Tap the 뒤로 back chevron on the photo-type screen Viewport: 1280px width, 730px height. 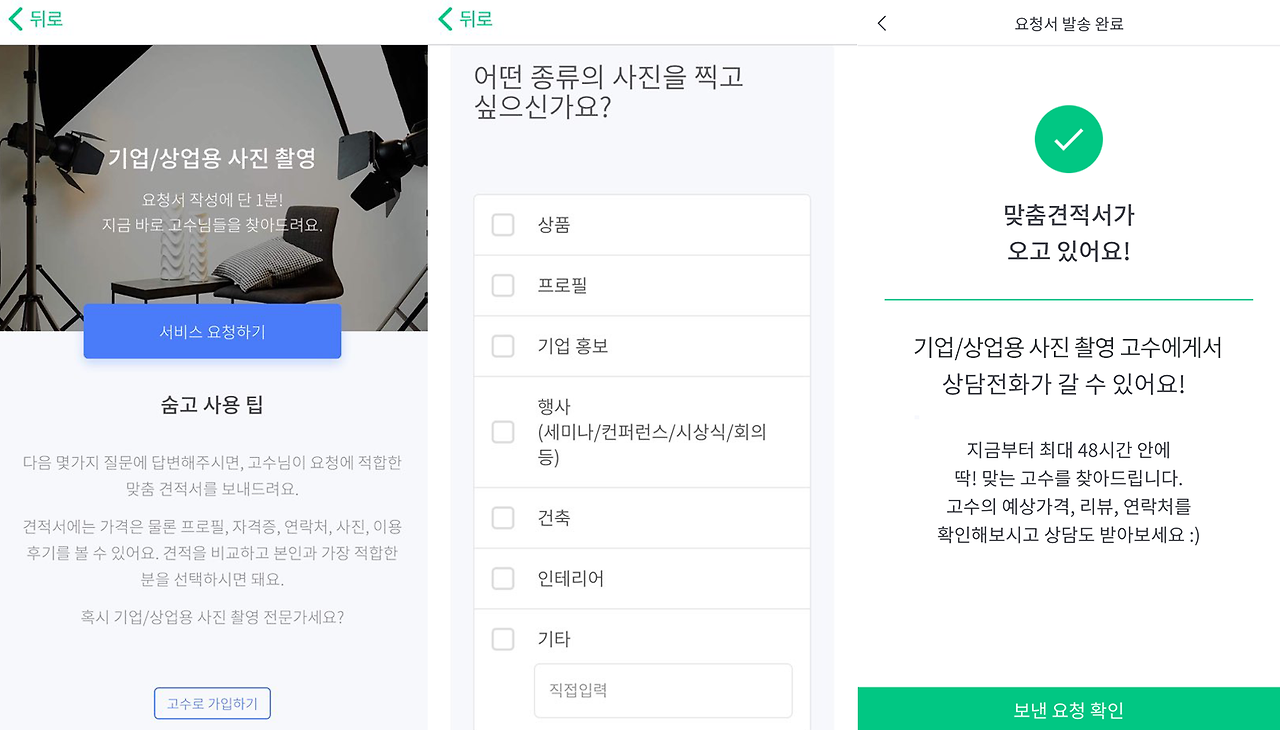click(444, 18)
